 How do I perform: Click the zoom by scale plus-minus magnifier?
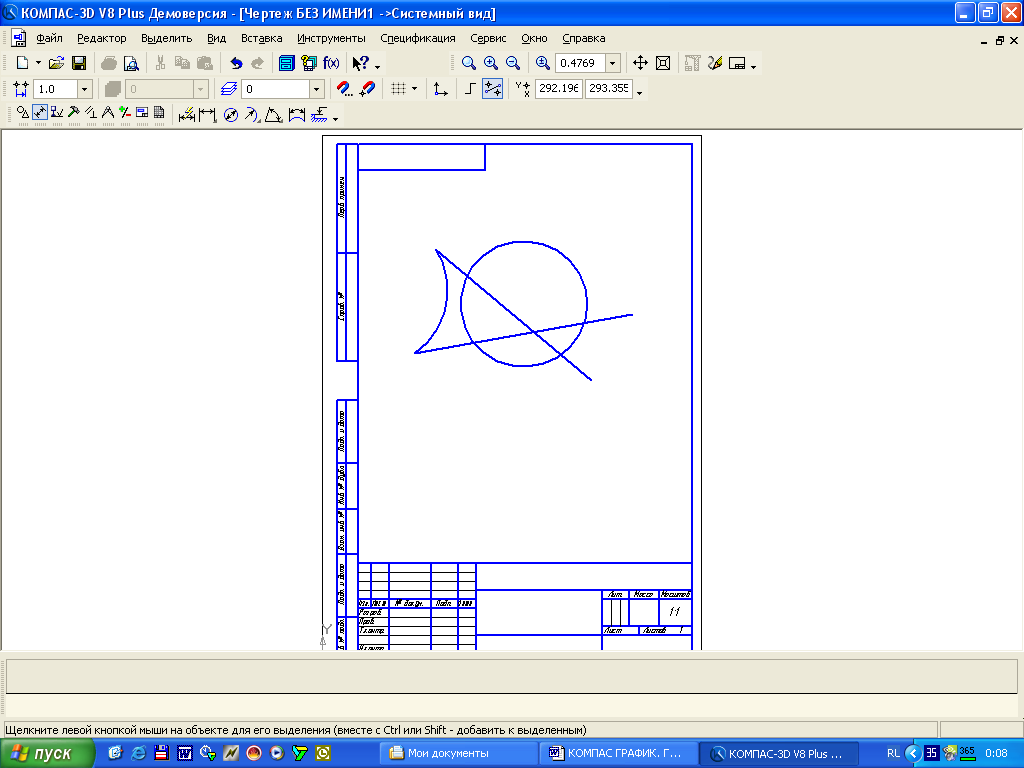pyautogui.click(x=542, y=63)
